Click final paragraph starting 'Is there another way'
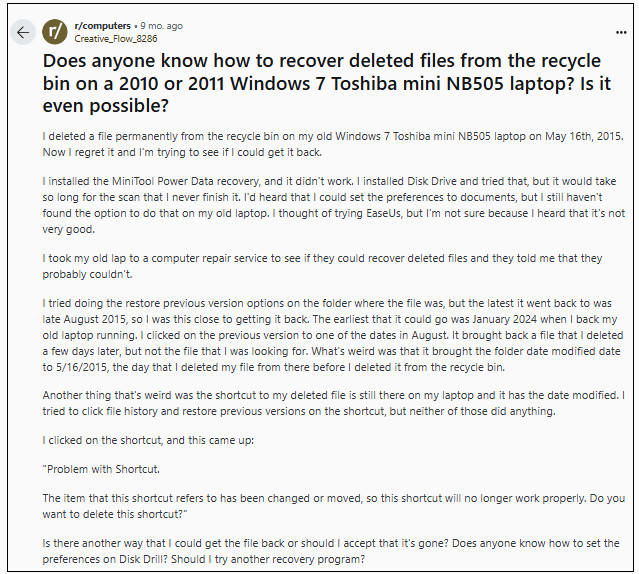The image size is (639, 574). pos(331,551)
